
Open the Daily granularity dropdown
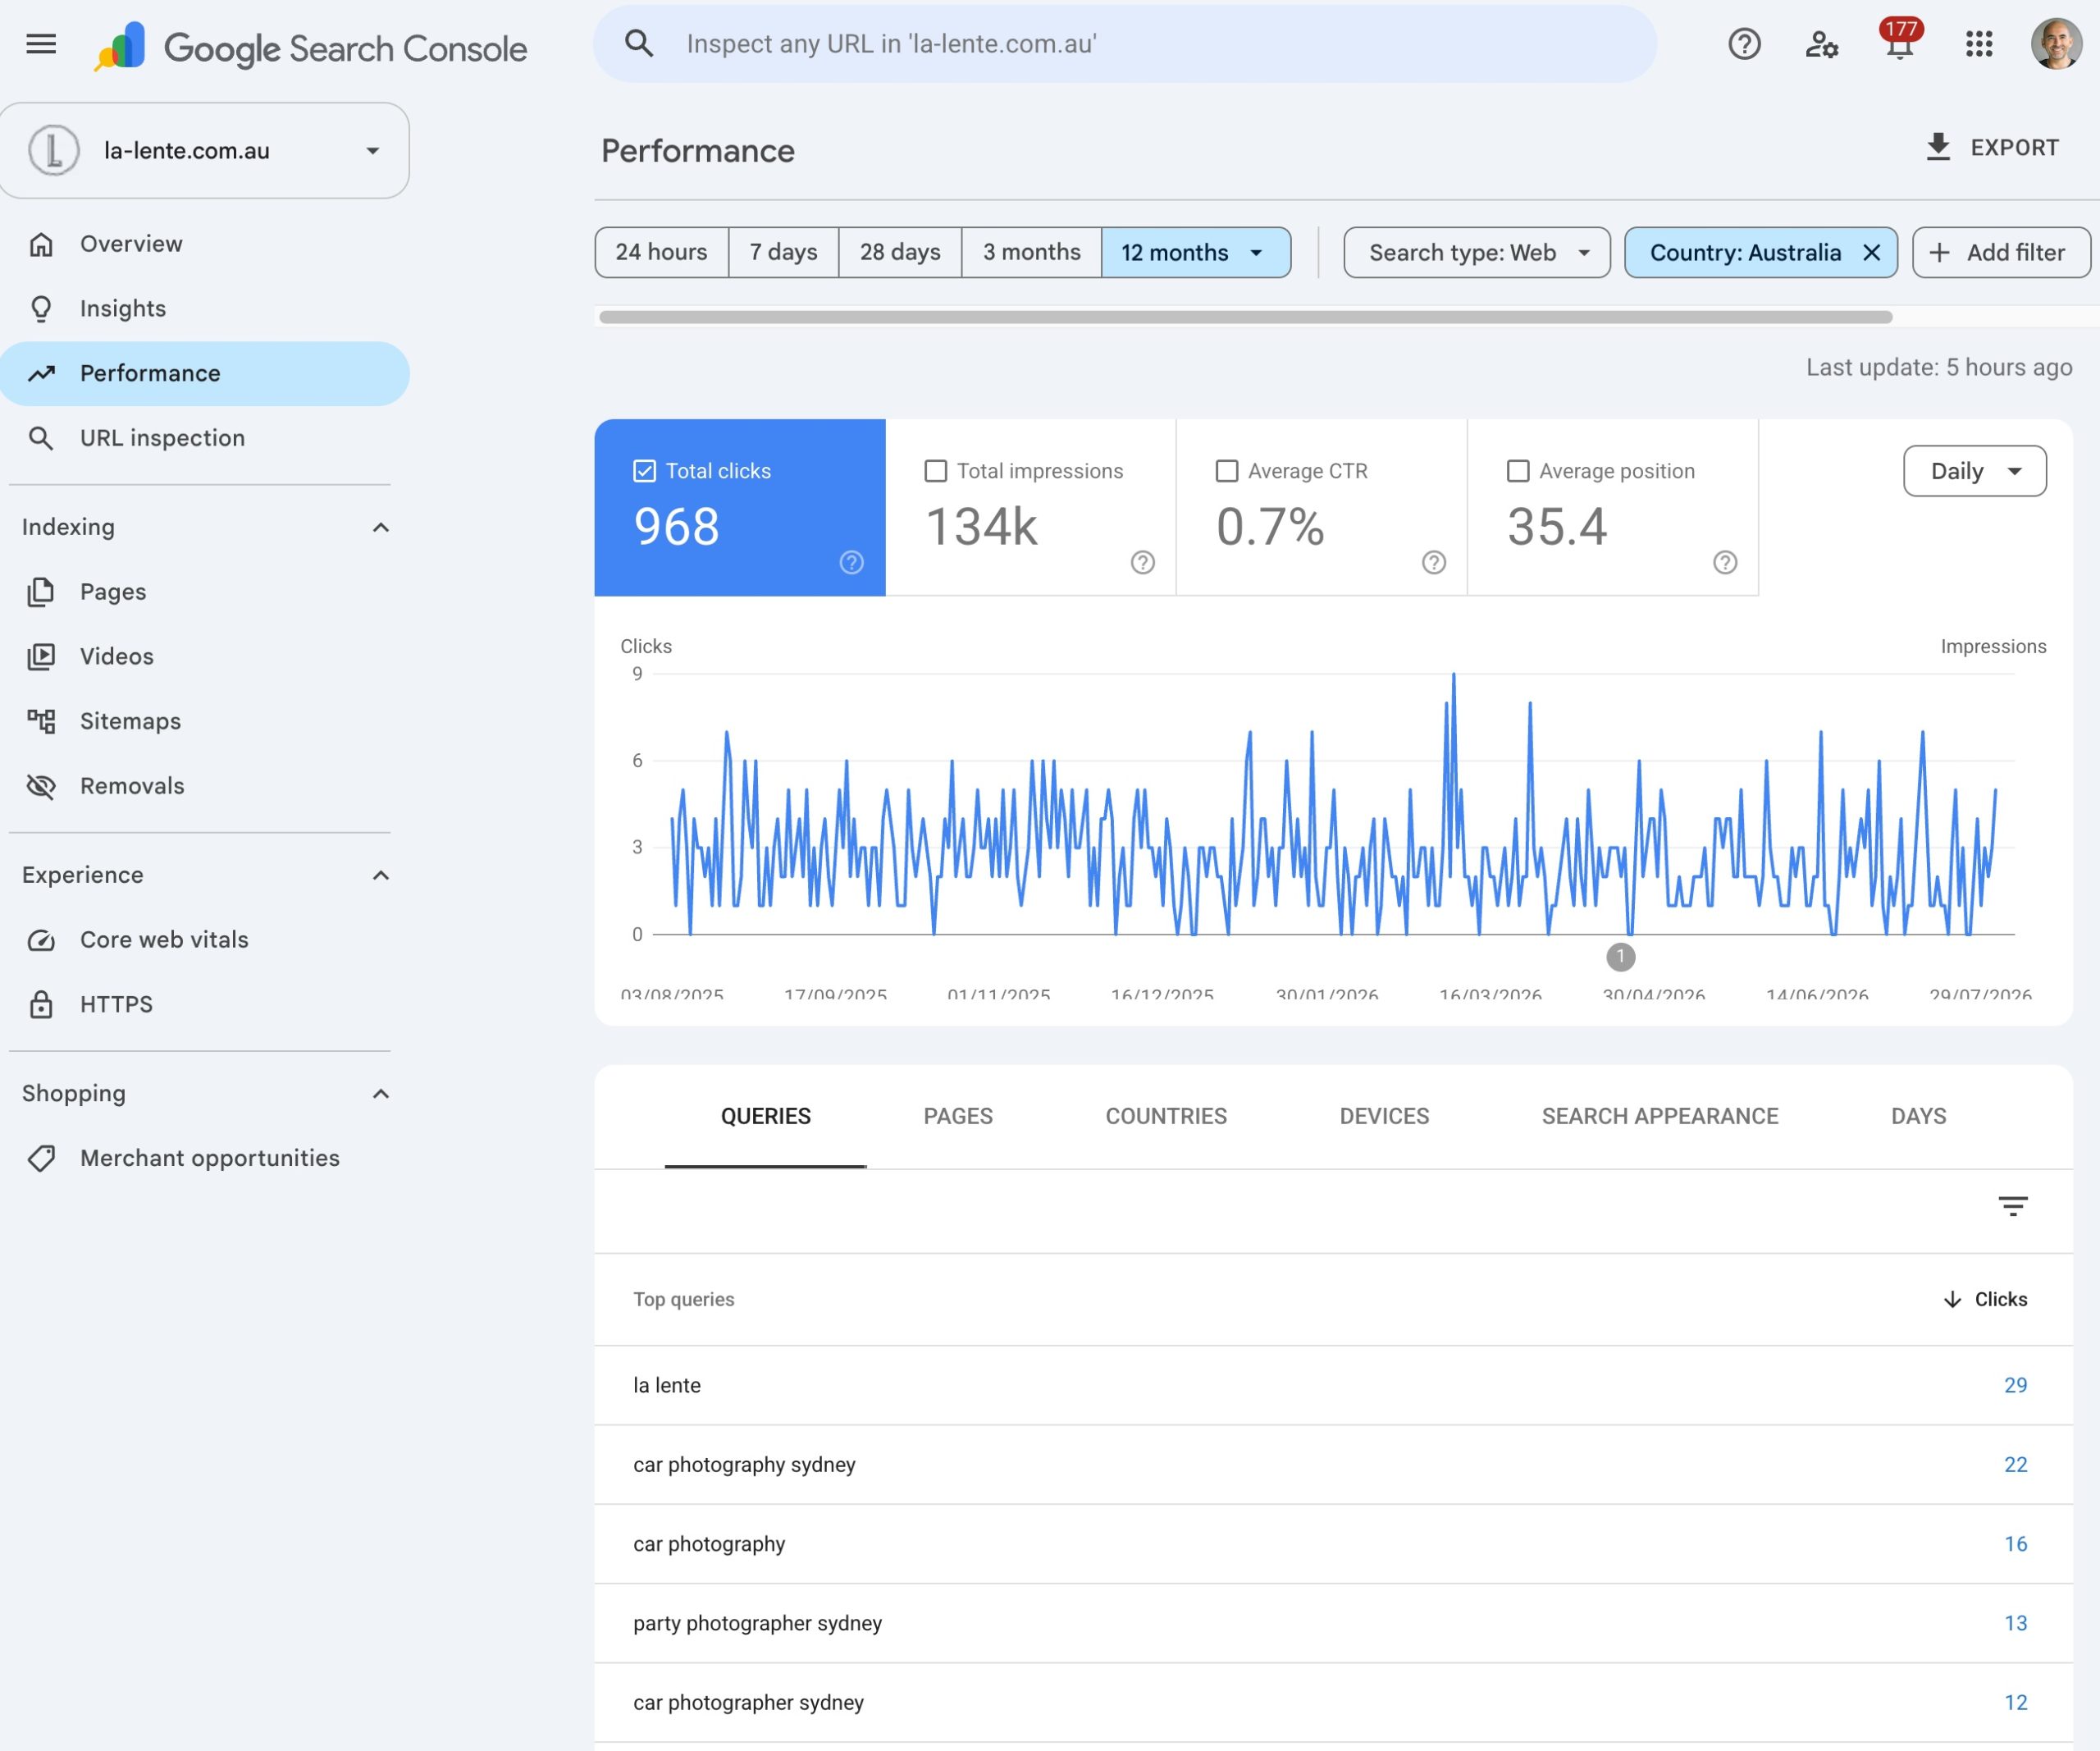pyautogui.click(x=1974, y=471)
